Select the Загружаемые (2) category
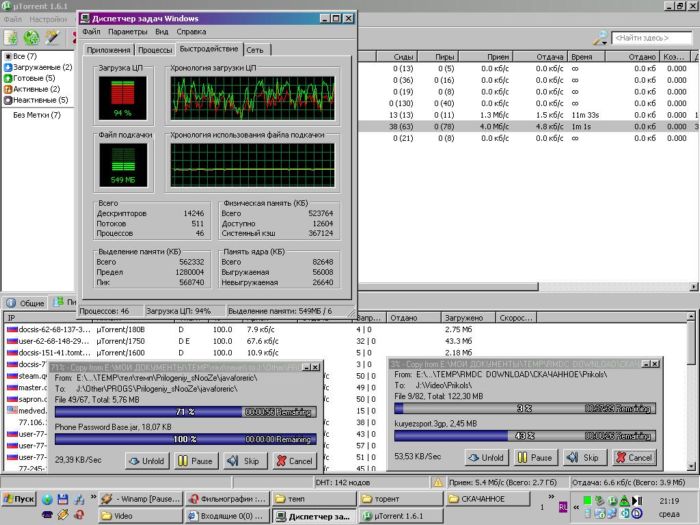This screenshot has height=525, width=700. pos(38,67)
